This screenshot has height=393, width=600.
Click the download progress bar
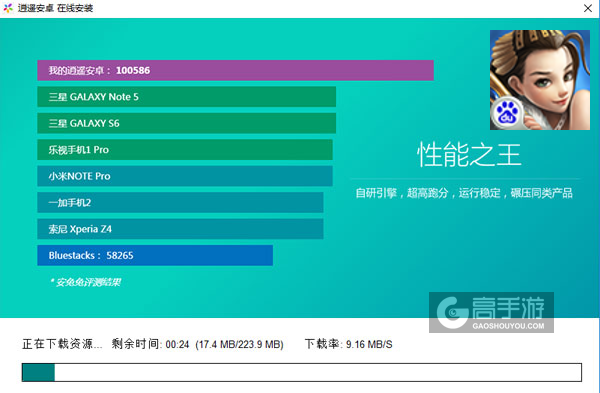(302, 372)
